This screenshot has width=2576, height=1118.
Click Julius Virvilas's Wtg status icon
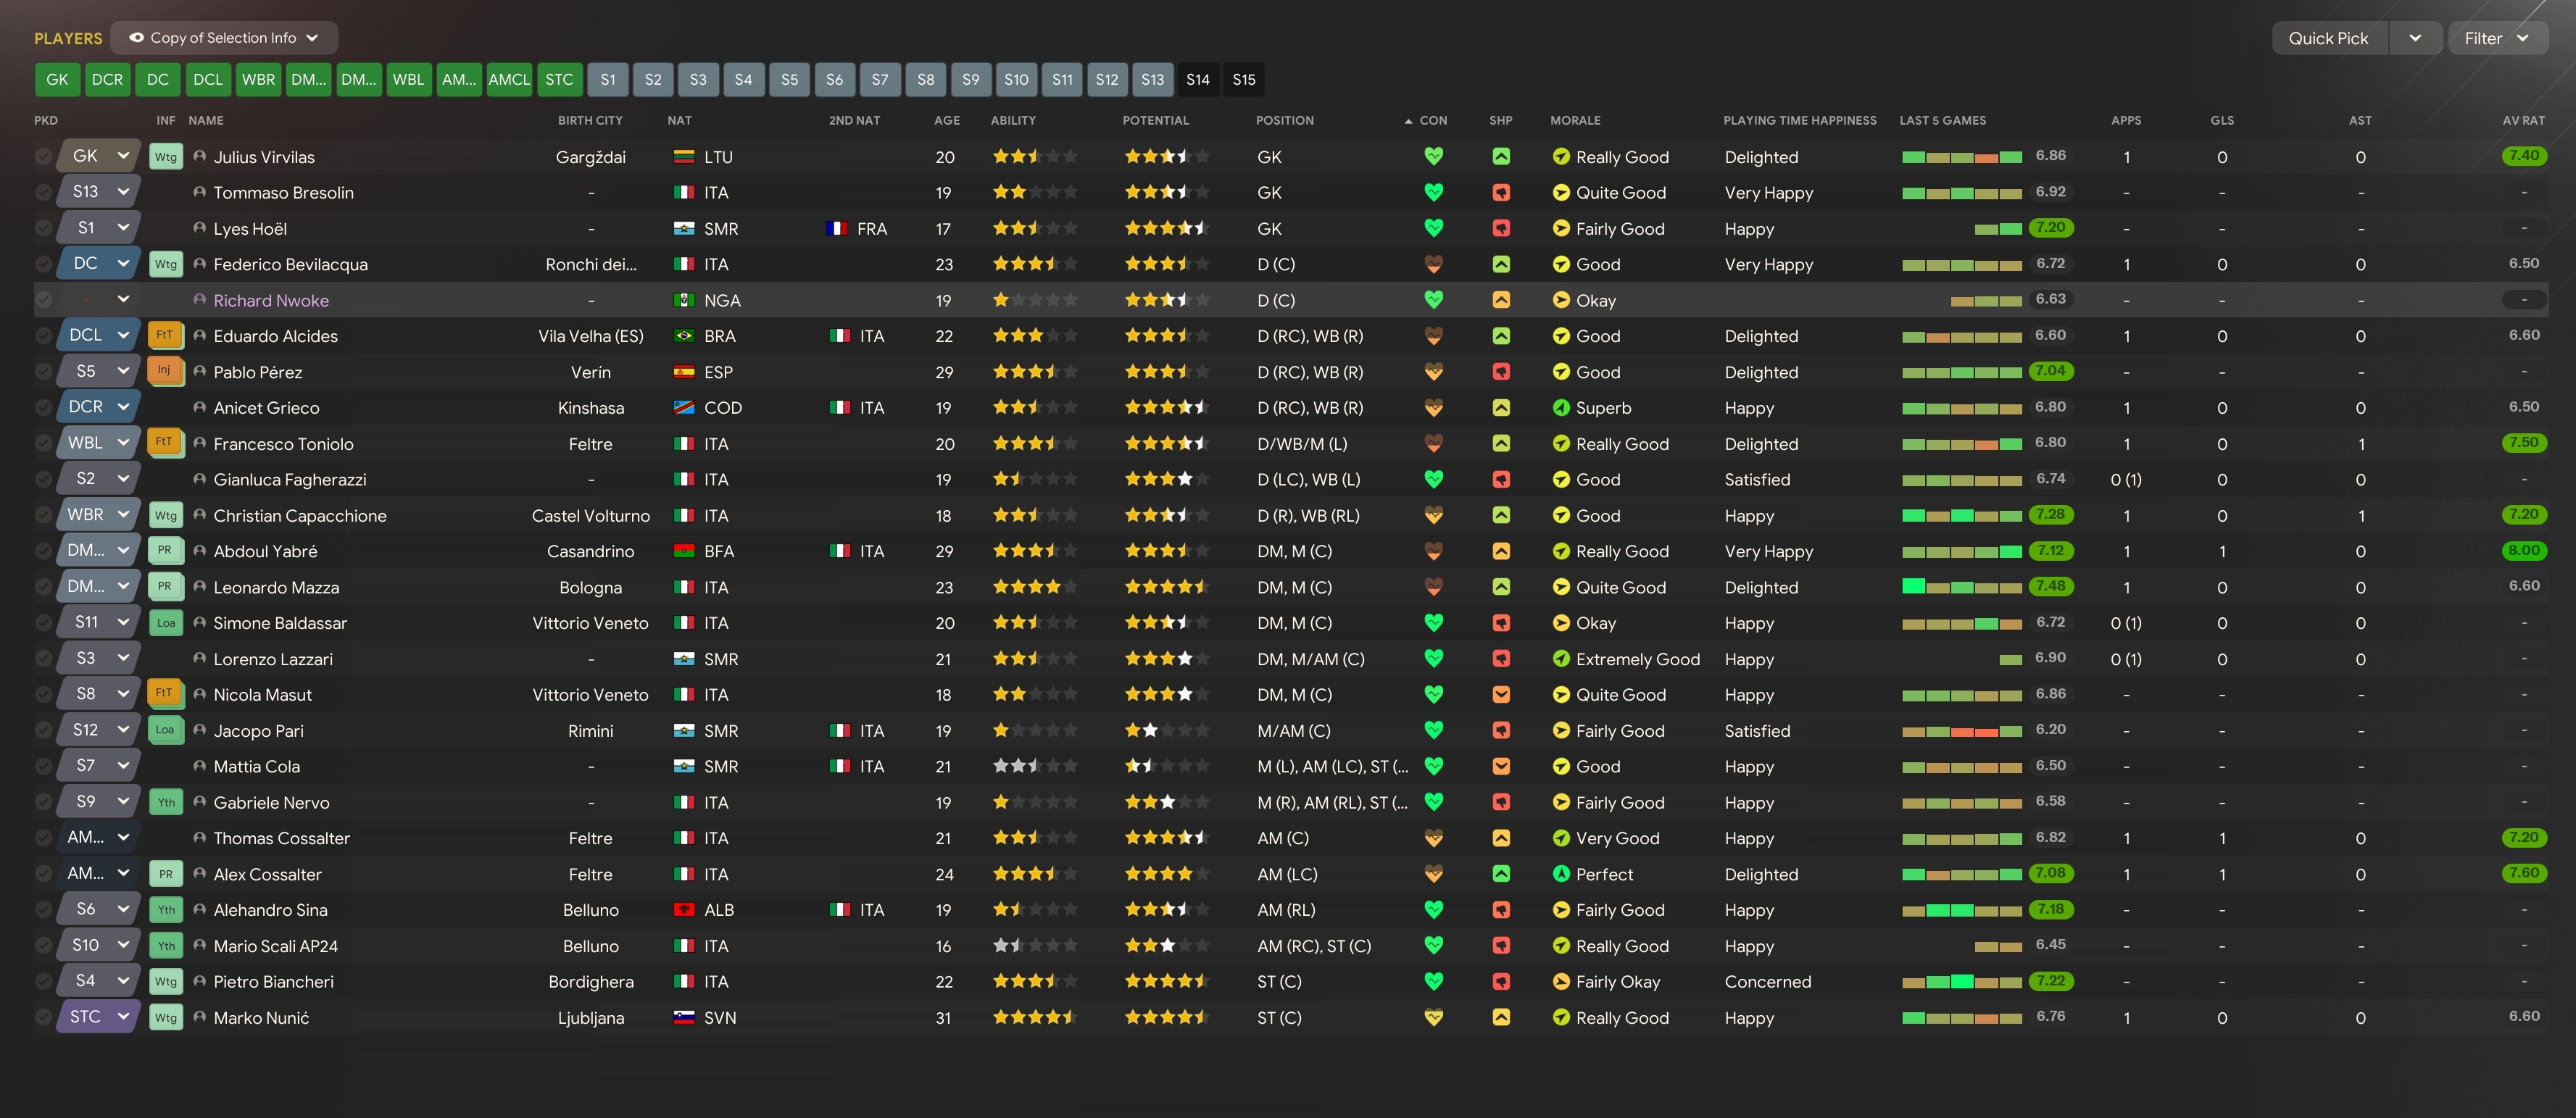[165, 157]
